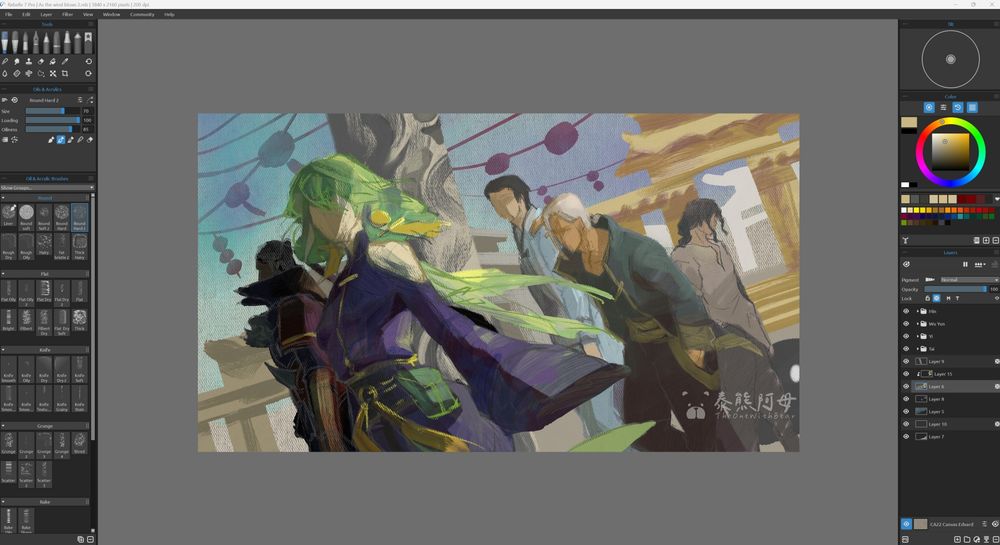This screenshot has height=545, width=1000.
Task: Collapse the Rake brush group
Action: click(x=3, y=502)
